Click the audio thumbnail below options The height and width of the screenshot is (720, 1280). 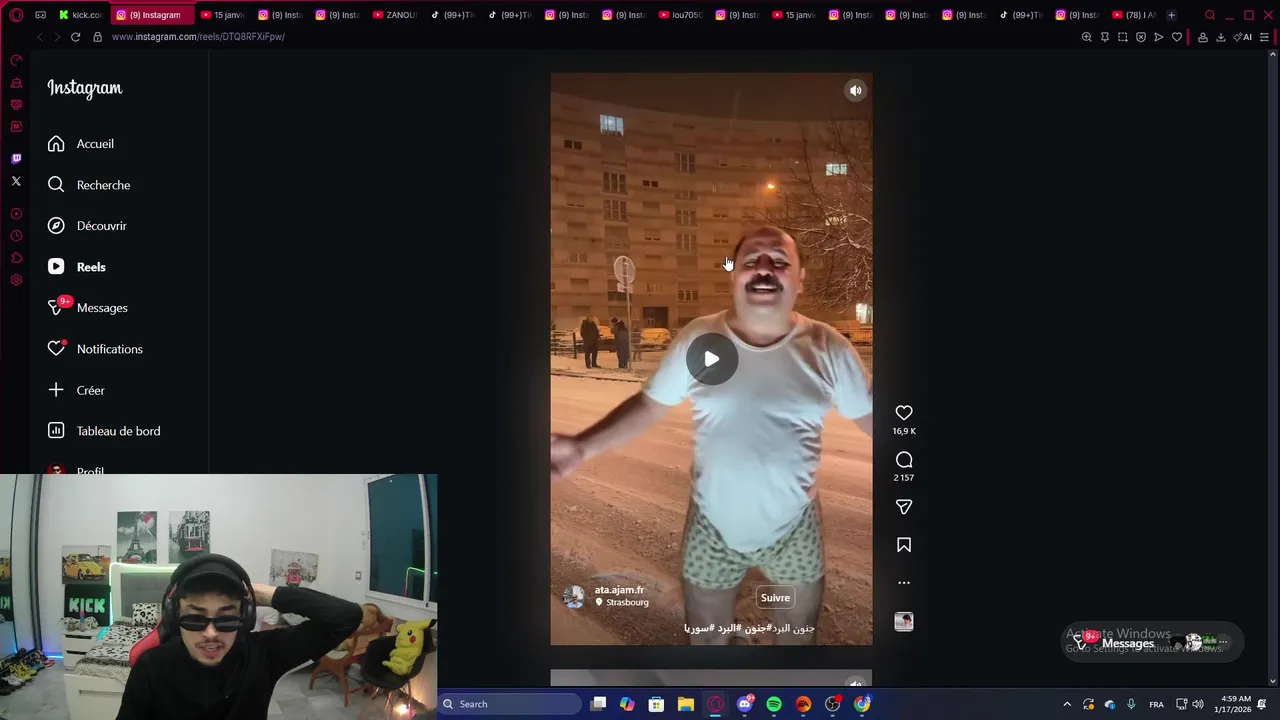pyautogui.click(x=904, y=621)
